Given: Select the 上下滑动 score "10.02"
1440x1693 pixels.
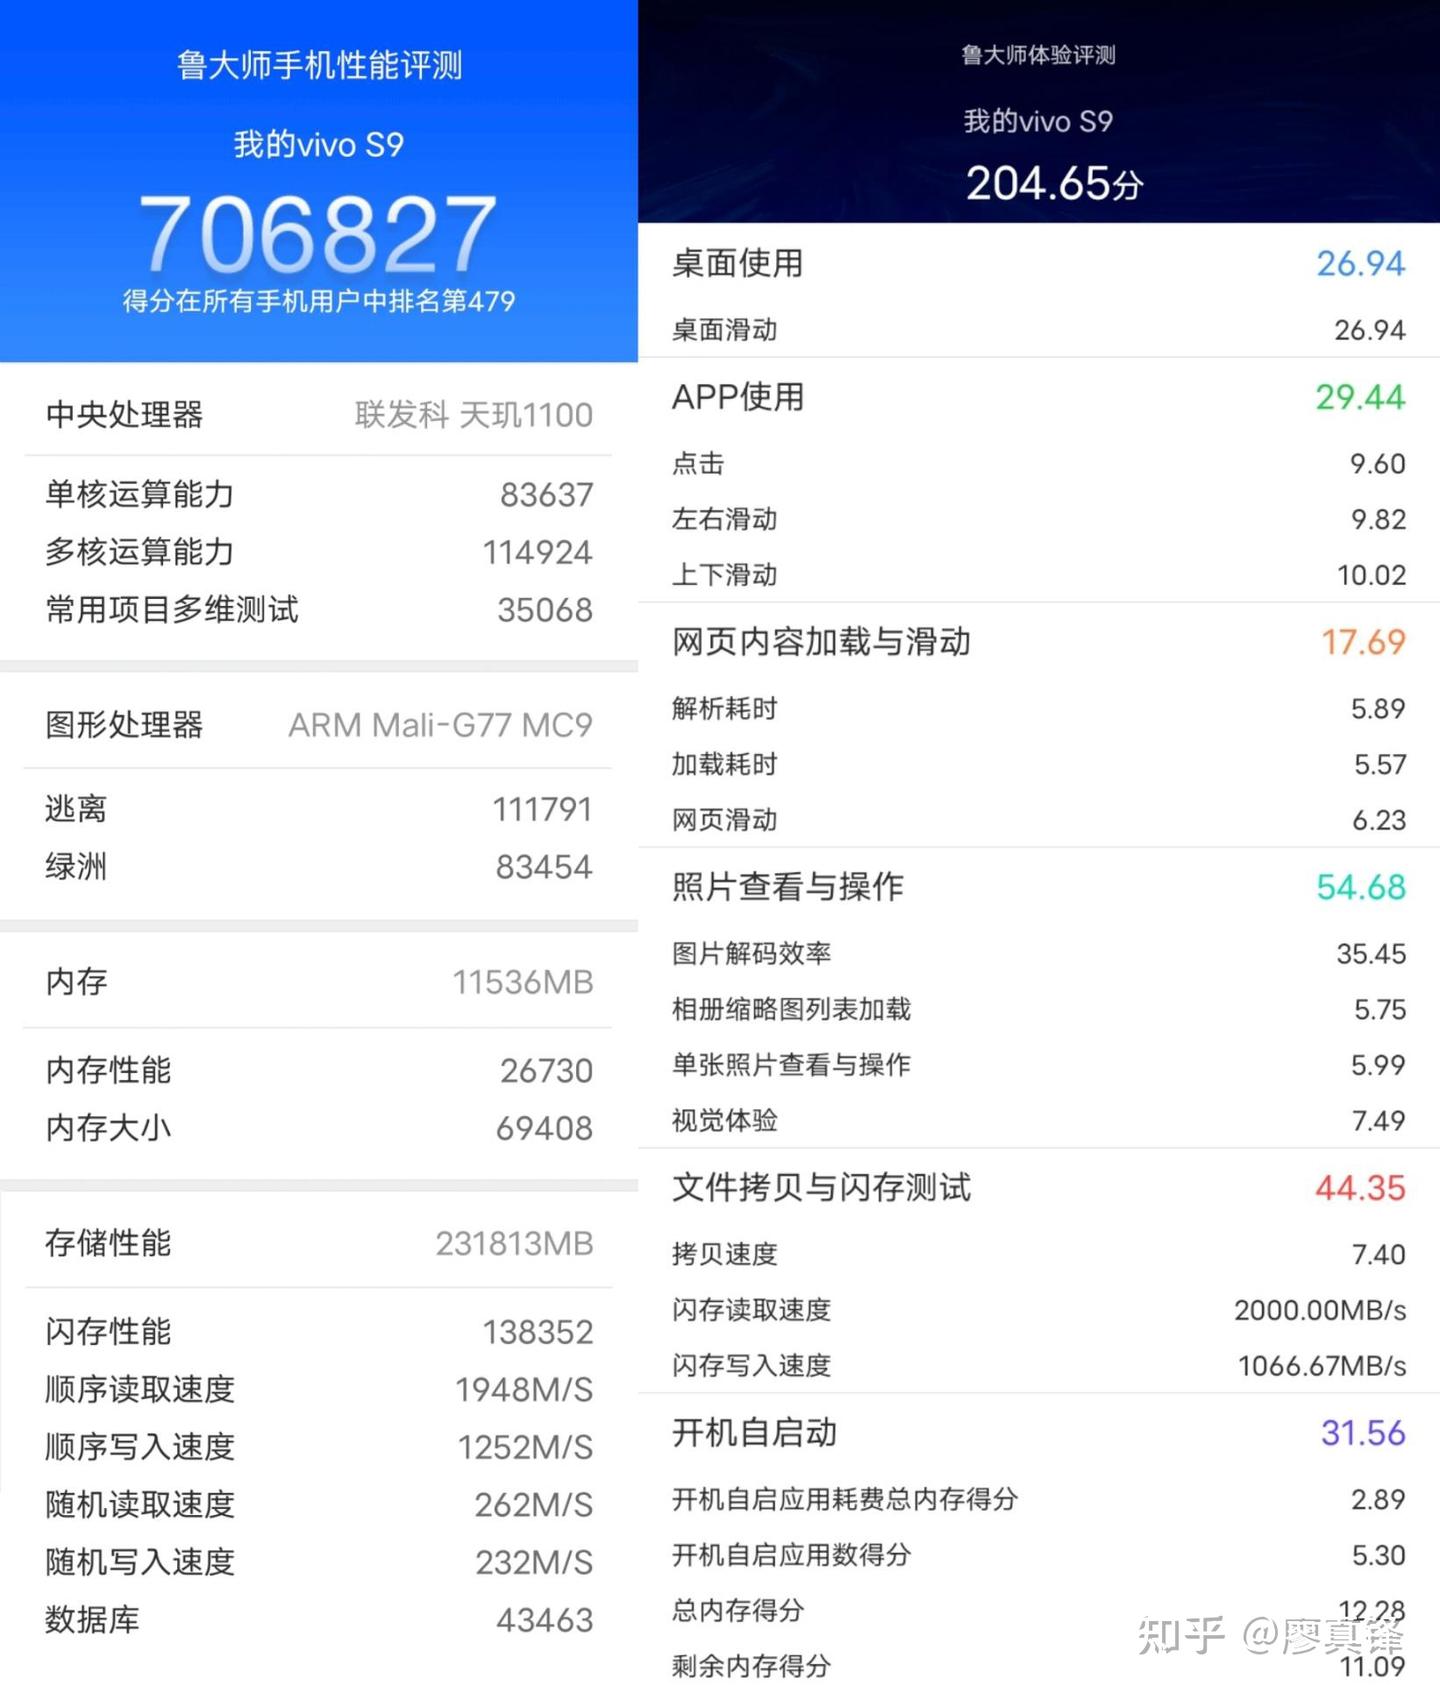Looking at the screenshot, I should click(x=1372, y=575).
